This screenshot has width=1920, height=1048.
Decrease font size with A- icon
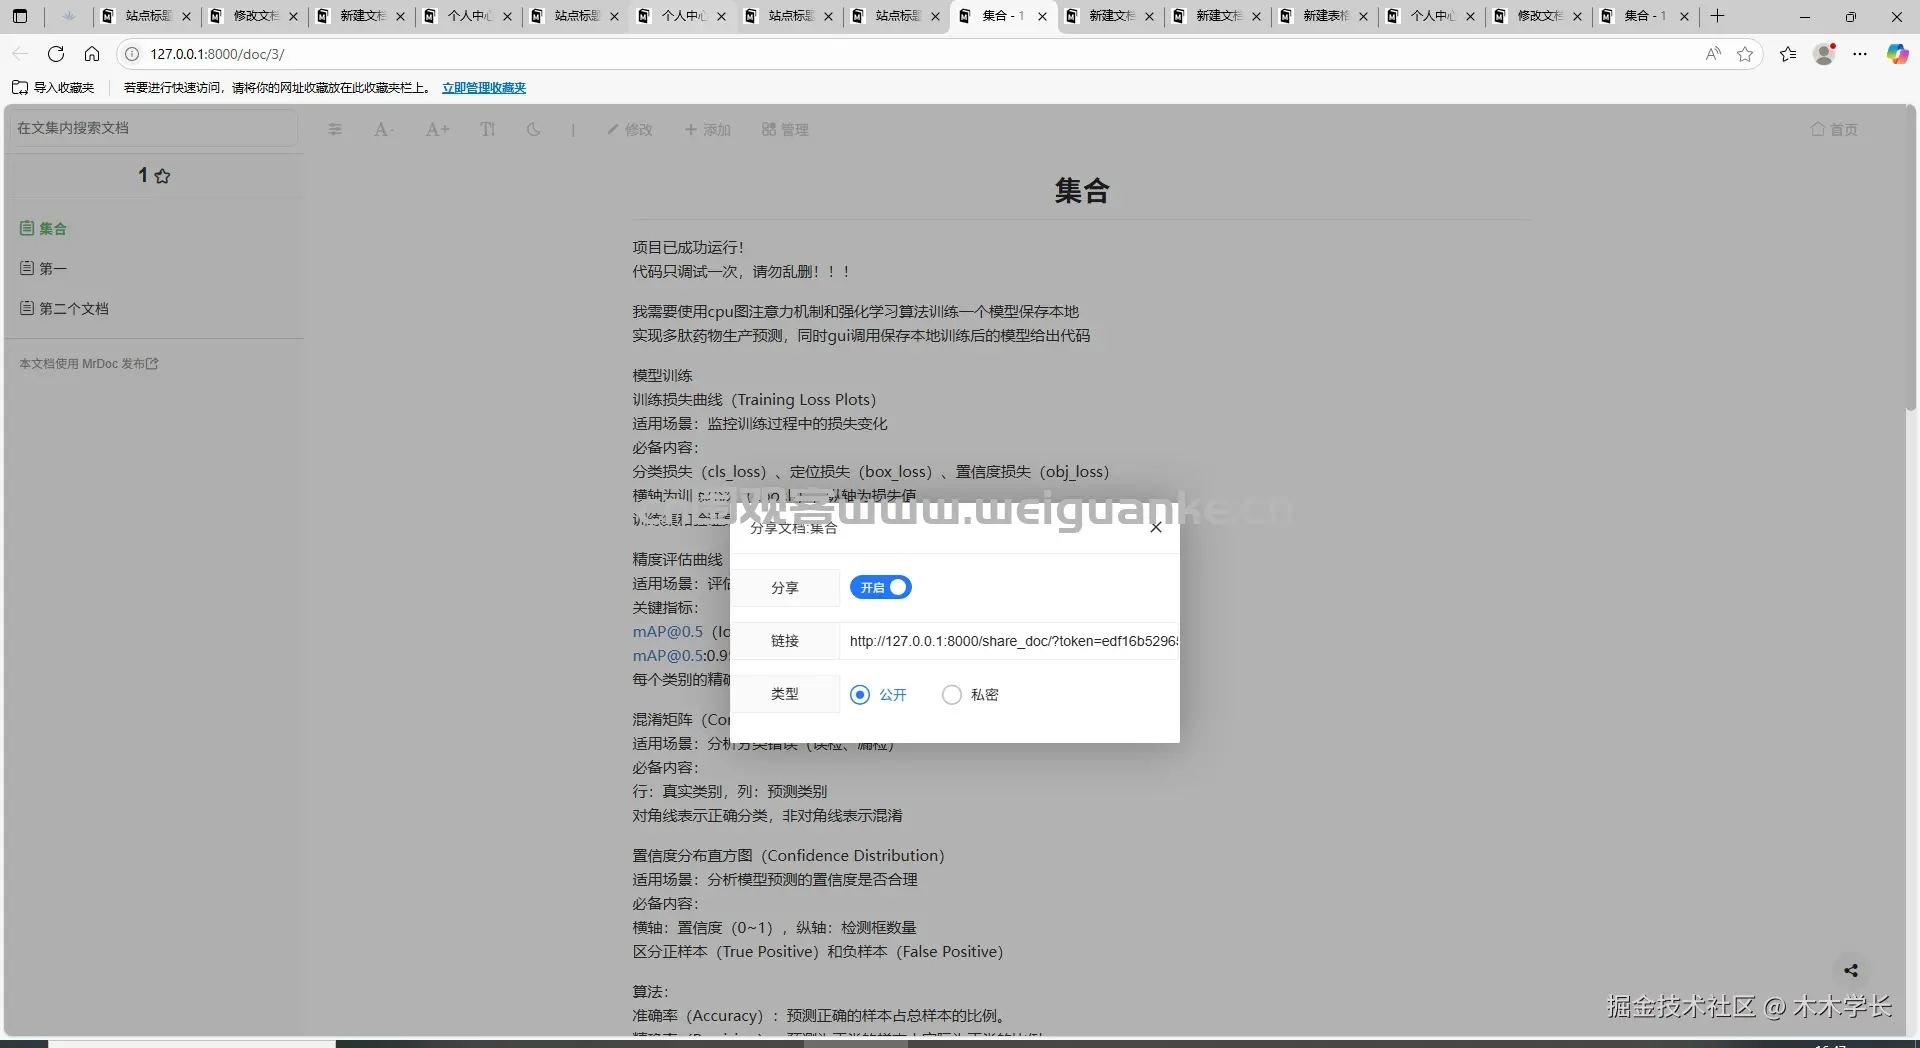[x=383, y=129]
